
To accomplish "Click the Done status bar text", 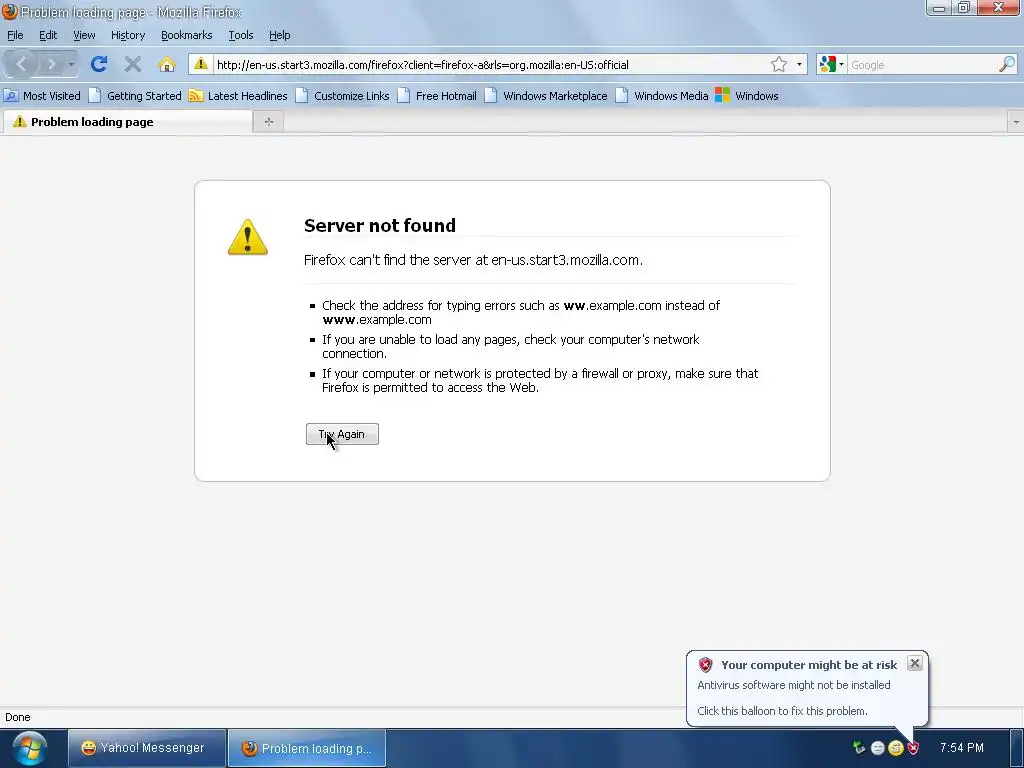I will 18,717.
